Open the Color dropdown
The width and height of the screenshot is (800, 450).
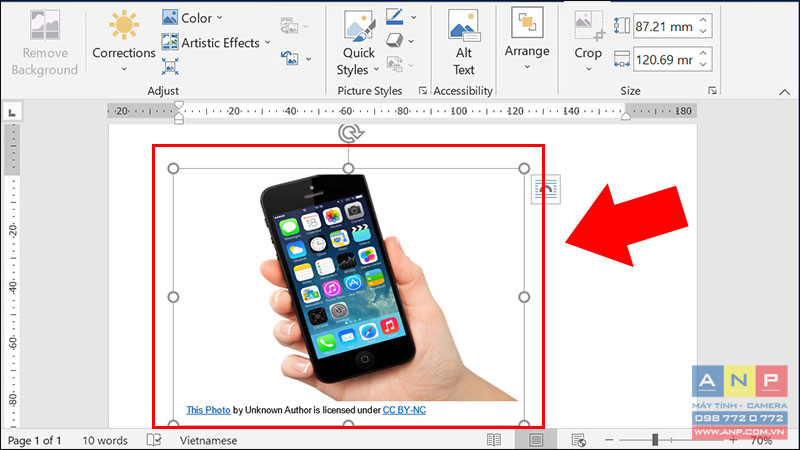coord(192,18)
